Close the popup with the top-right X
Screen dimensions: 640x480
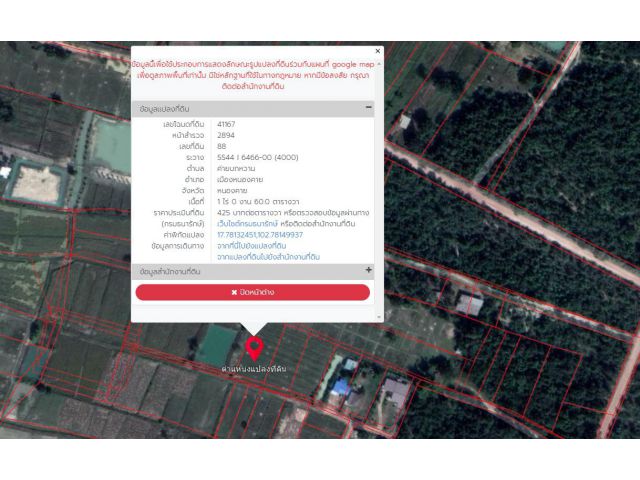377,51
